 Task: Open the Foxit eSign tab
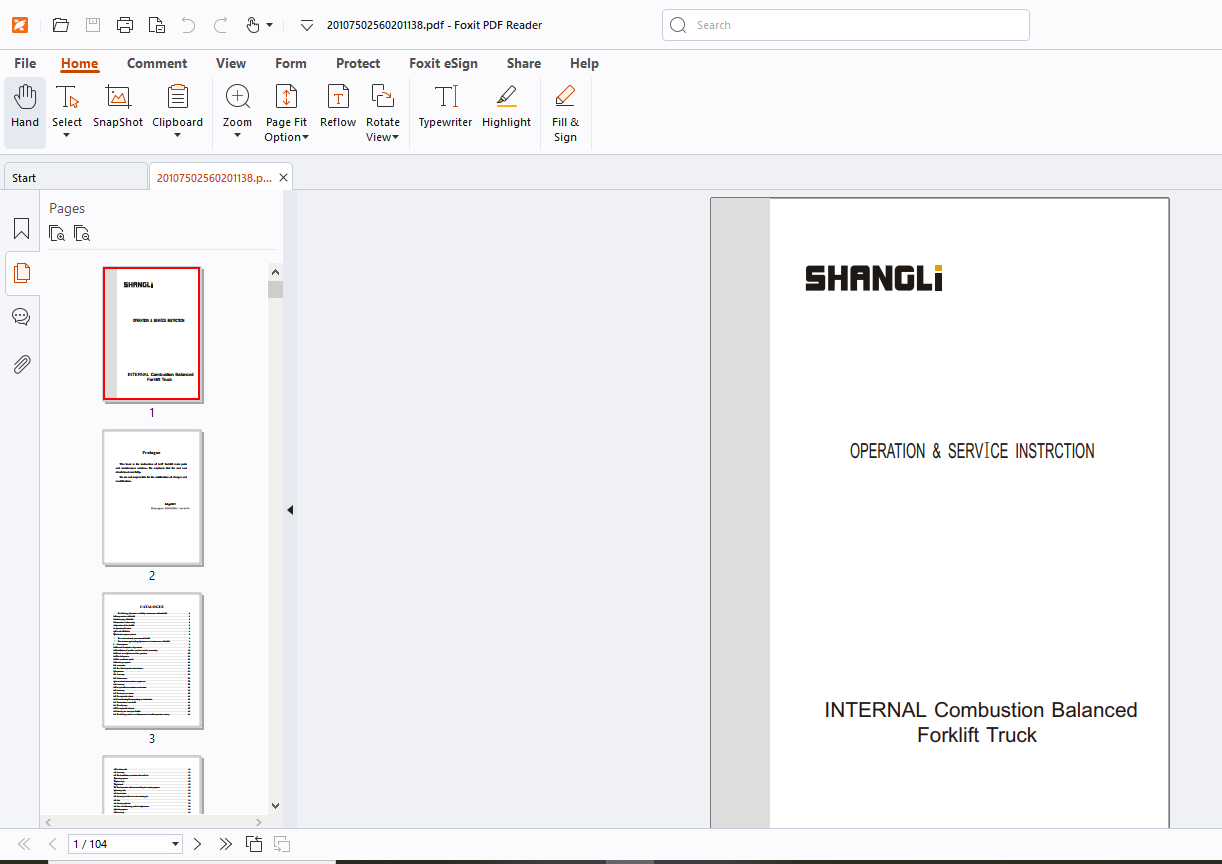coord(443,63)
